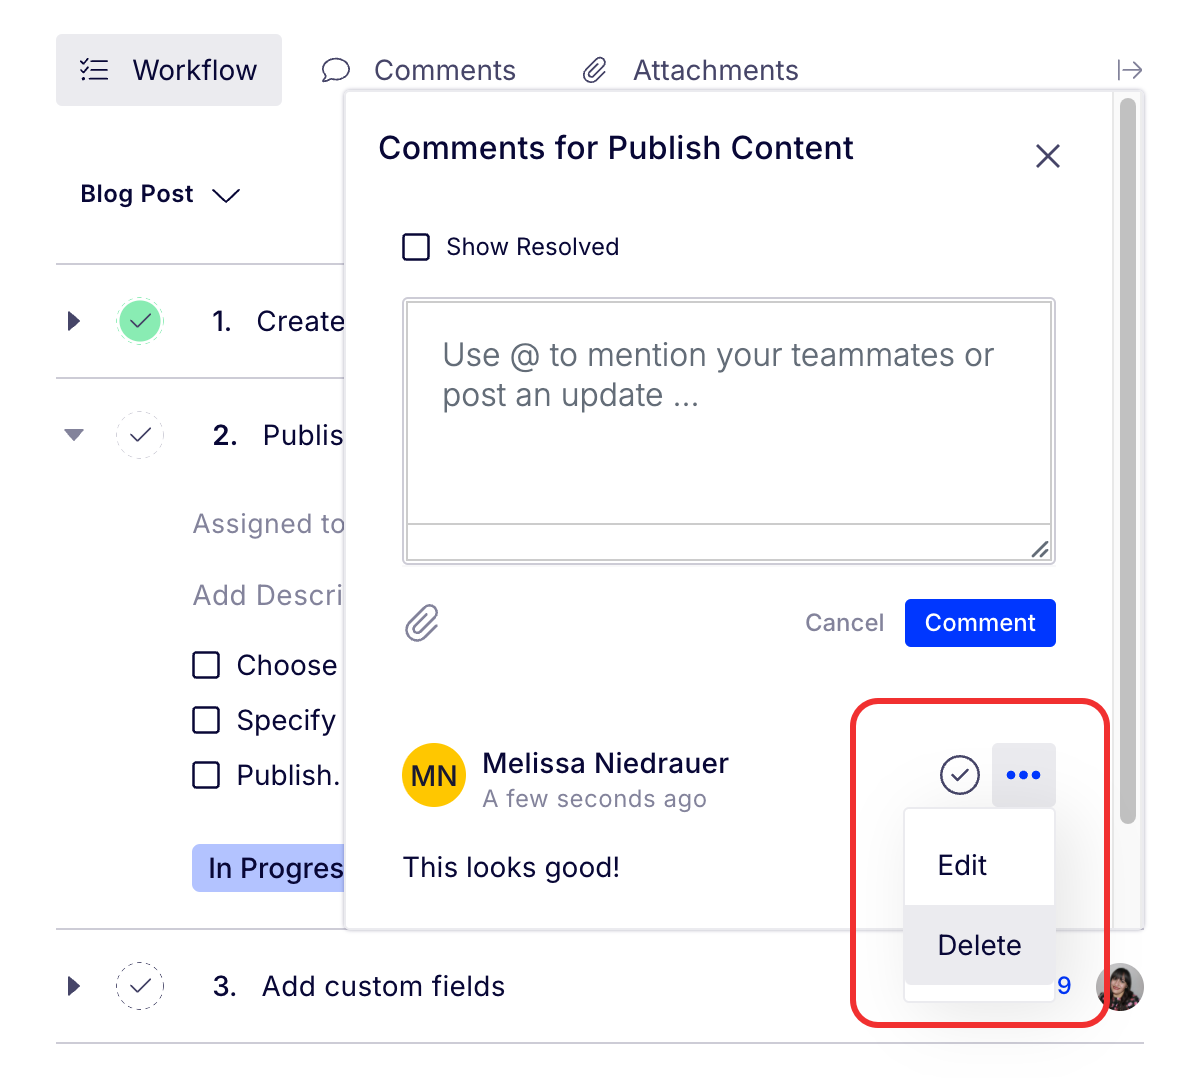Enable the Show Resolved checkbox
This screenshot has height=1078, width=1202.
click(x=416, y=247)
